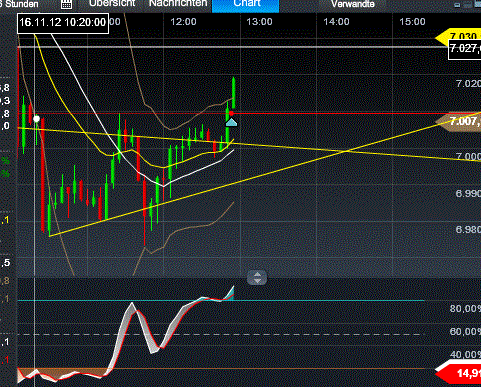481x387 pixels.
Task: Open the Nachrichten tab
Action: [x=178, y=3]
